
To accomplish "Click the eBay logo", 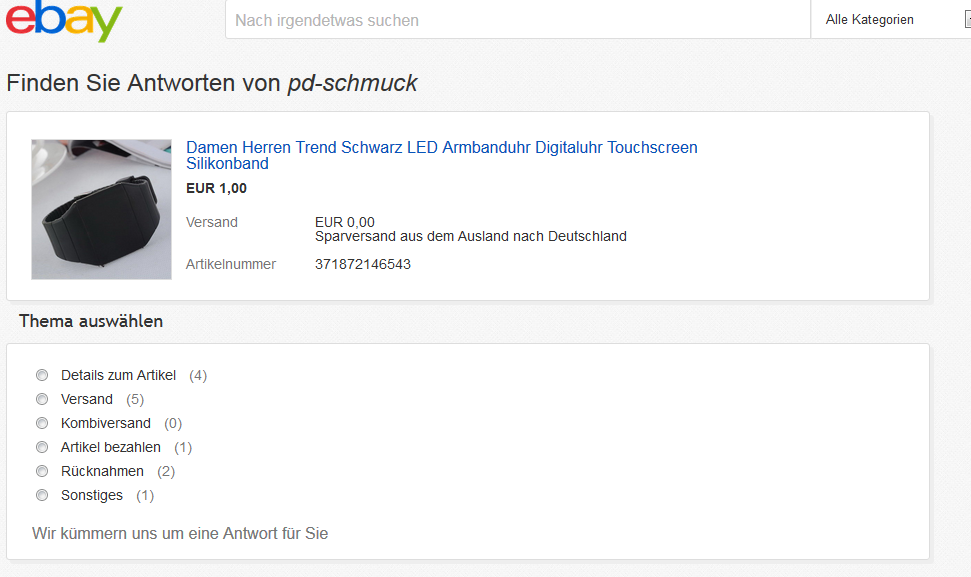I will [x=64, y=20].
